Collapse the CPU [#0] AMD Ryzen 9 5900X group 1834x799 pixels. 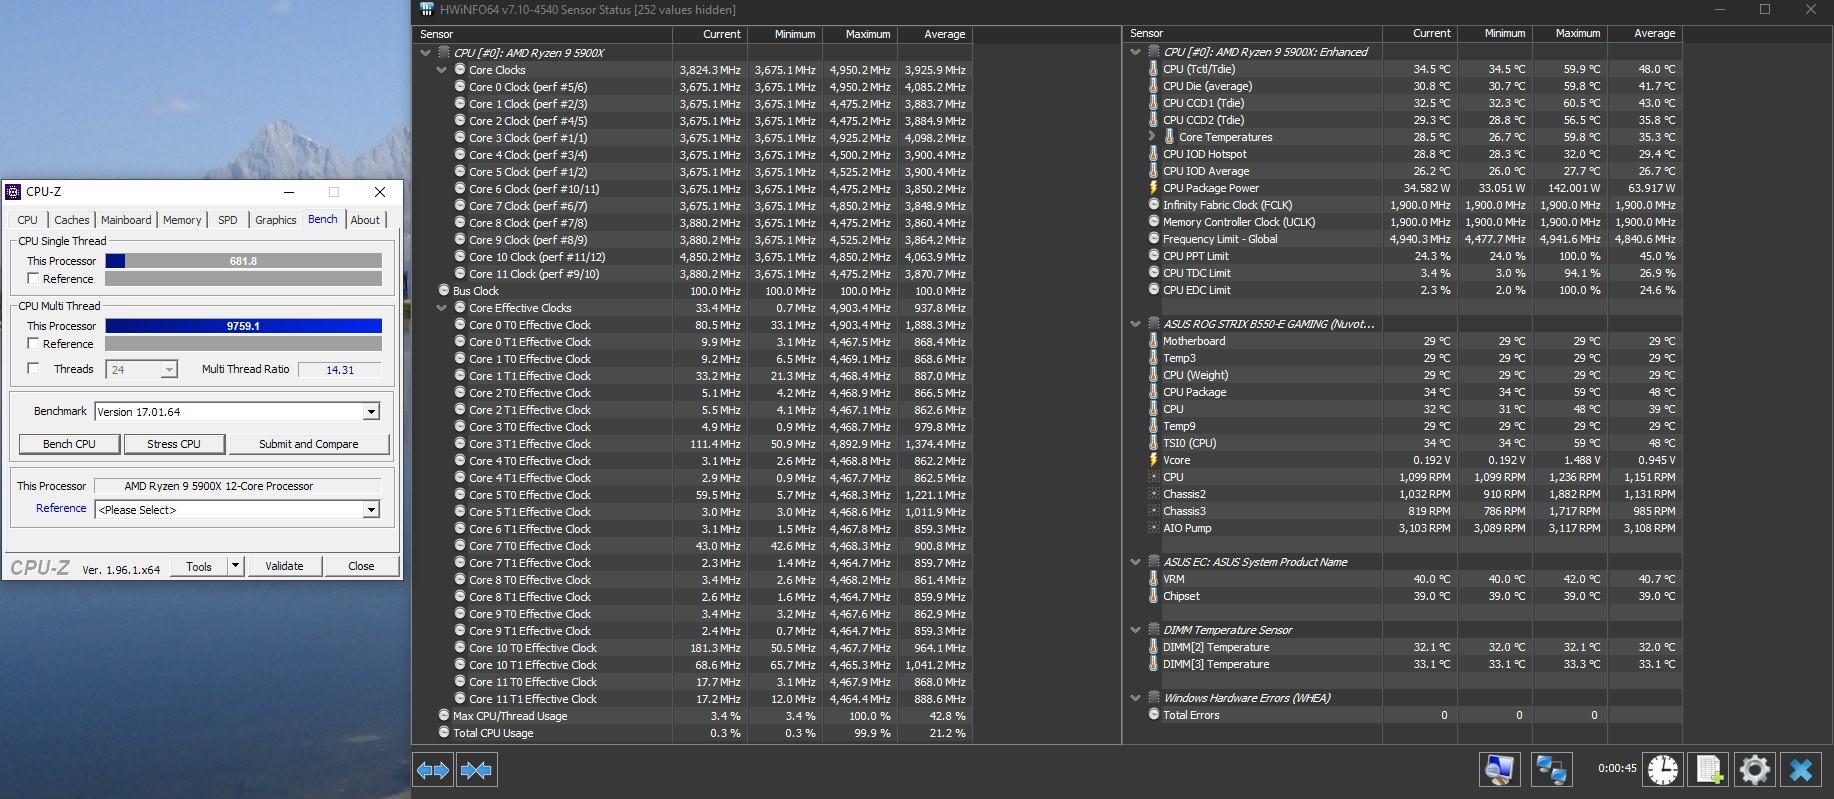point(426,53)
